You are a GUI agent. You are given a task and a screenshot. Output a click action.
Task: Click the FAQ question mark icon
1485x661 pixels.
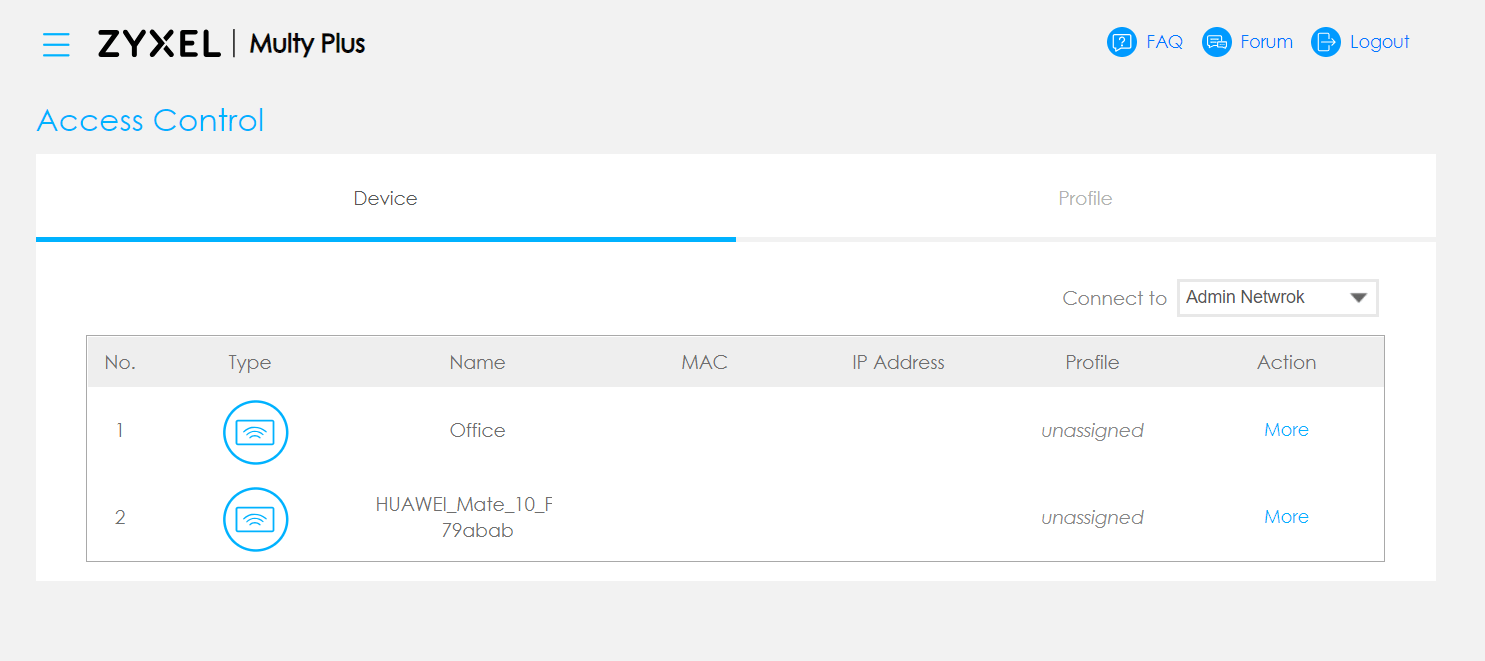coord(1122,42)
